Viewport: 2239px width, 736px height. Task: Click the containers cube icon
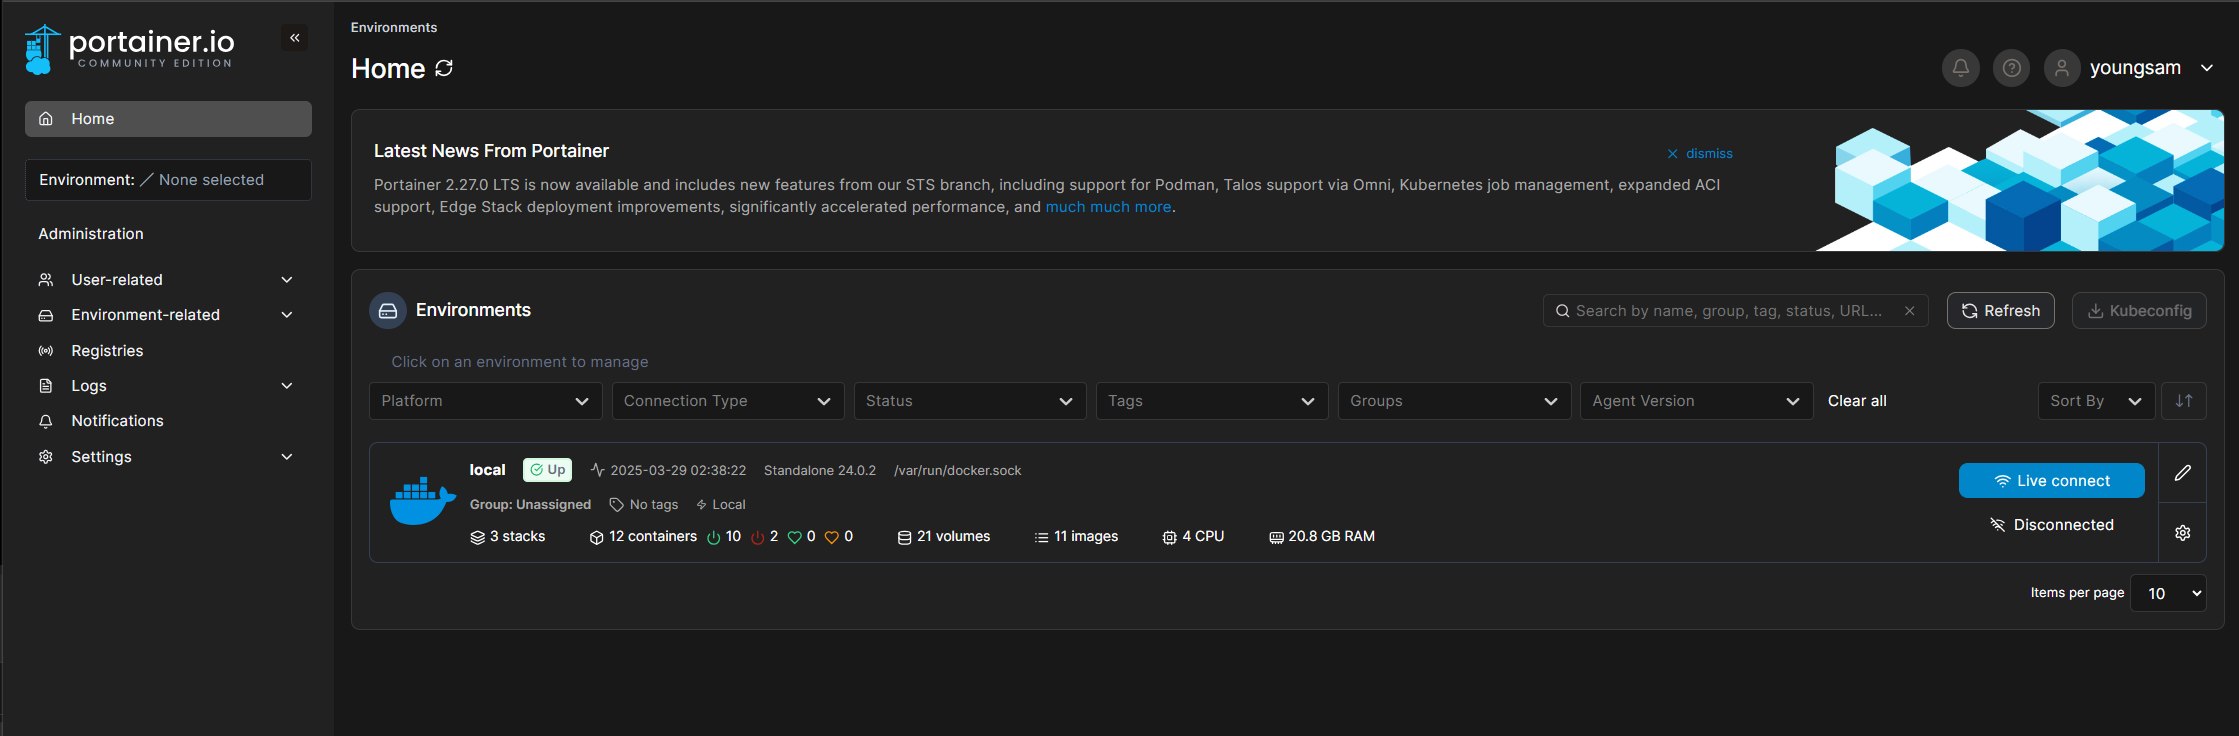click(597, 538)
